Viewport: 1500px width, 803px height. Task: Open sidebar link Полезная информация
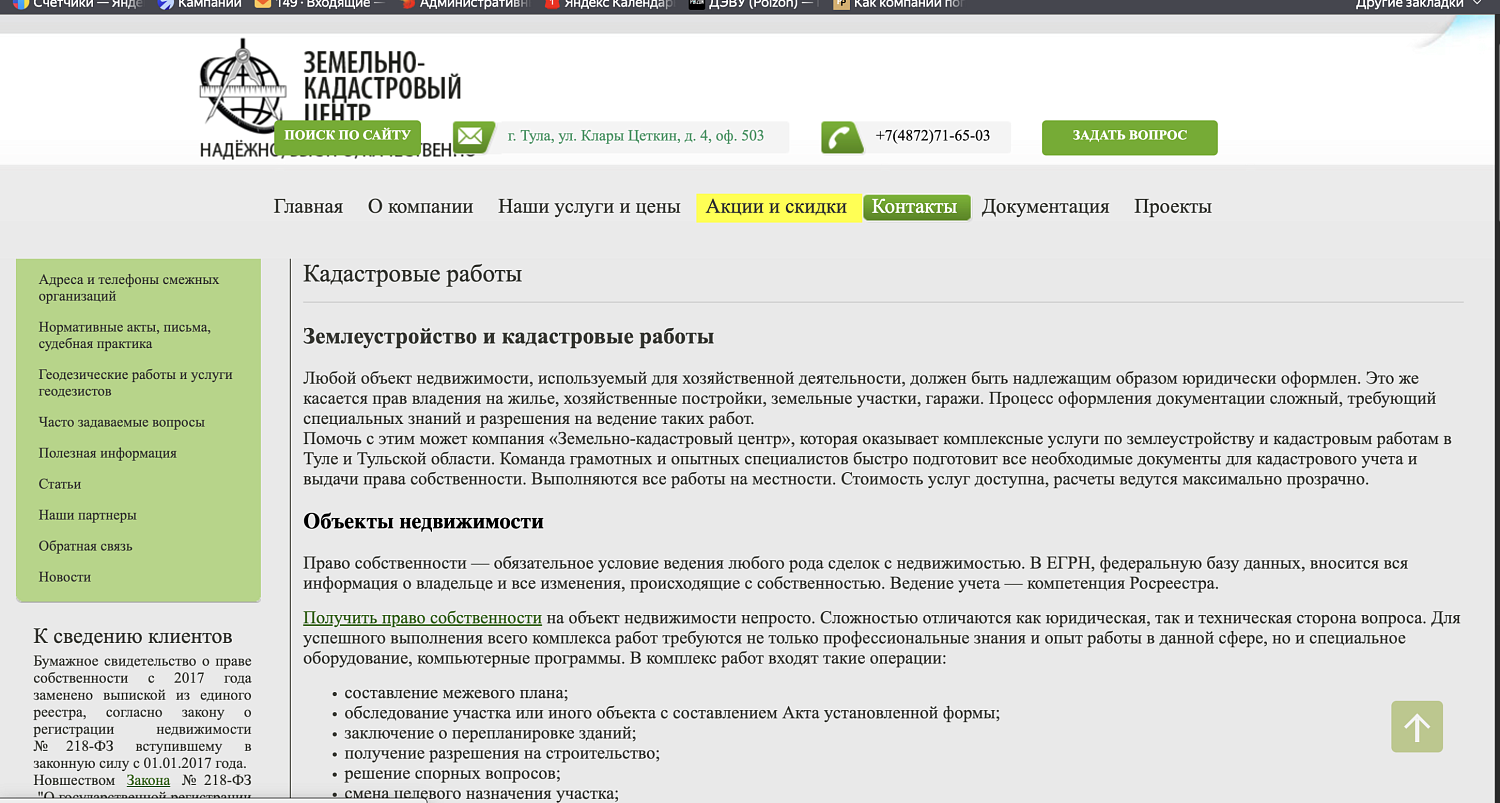(108, 453)
